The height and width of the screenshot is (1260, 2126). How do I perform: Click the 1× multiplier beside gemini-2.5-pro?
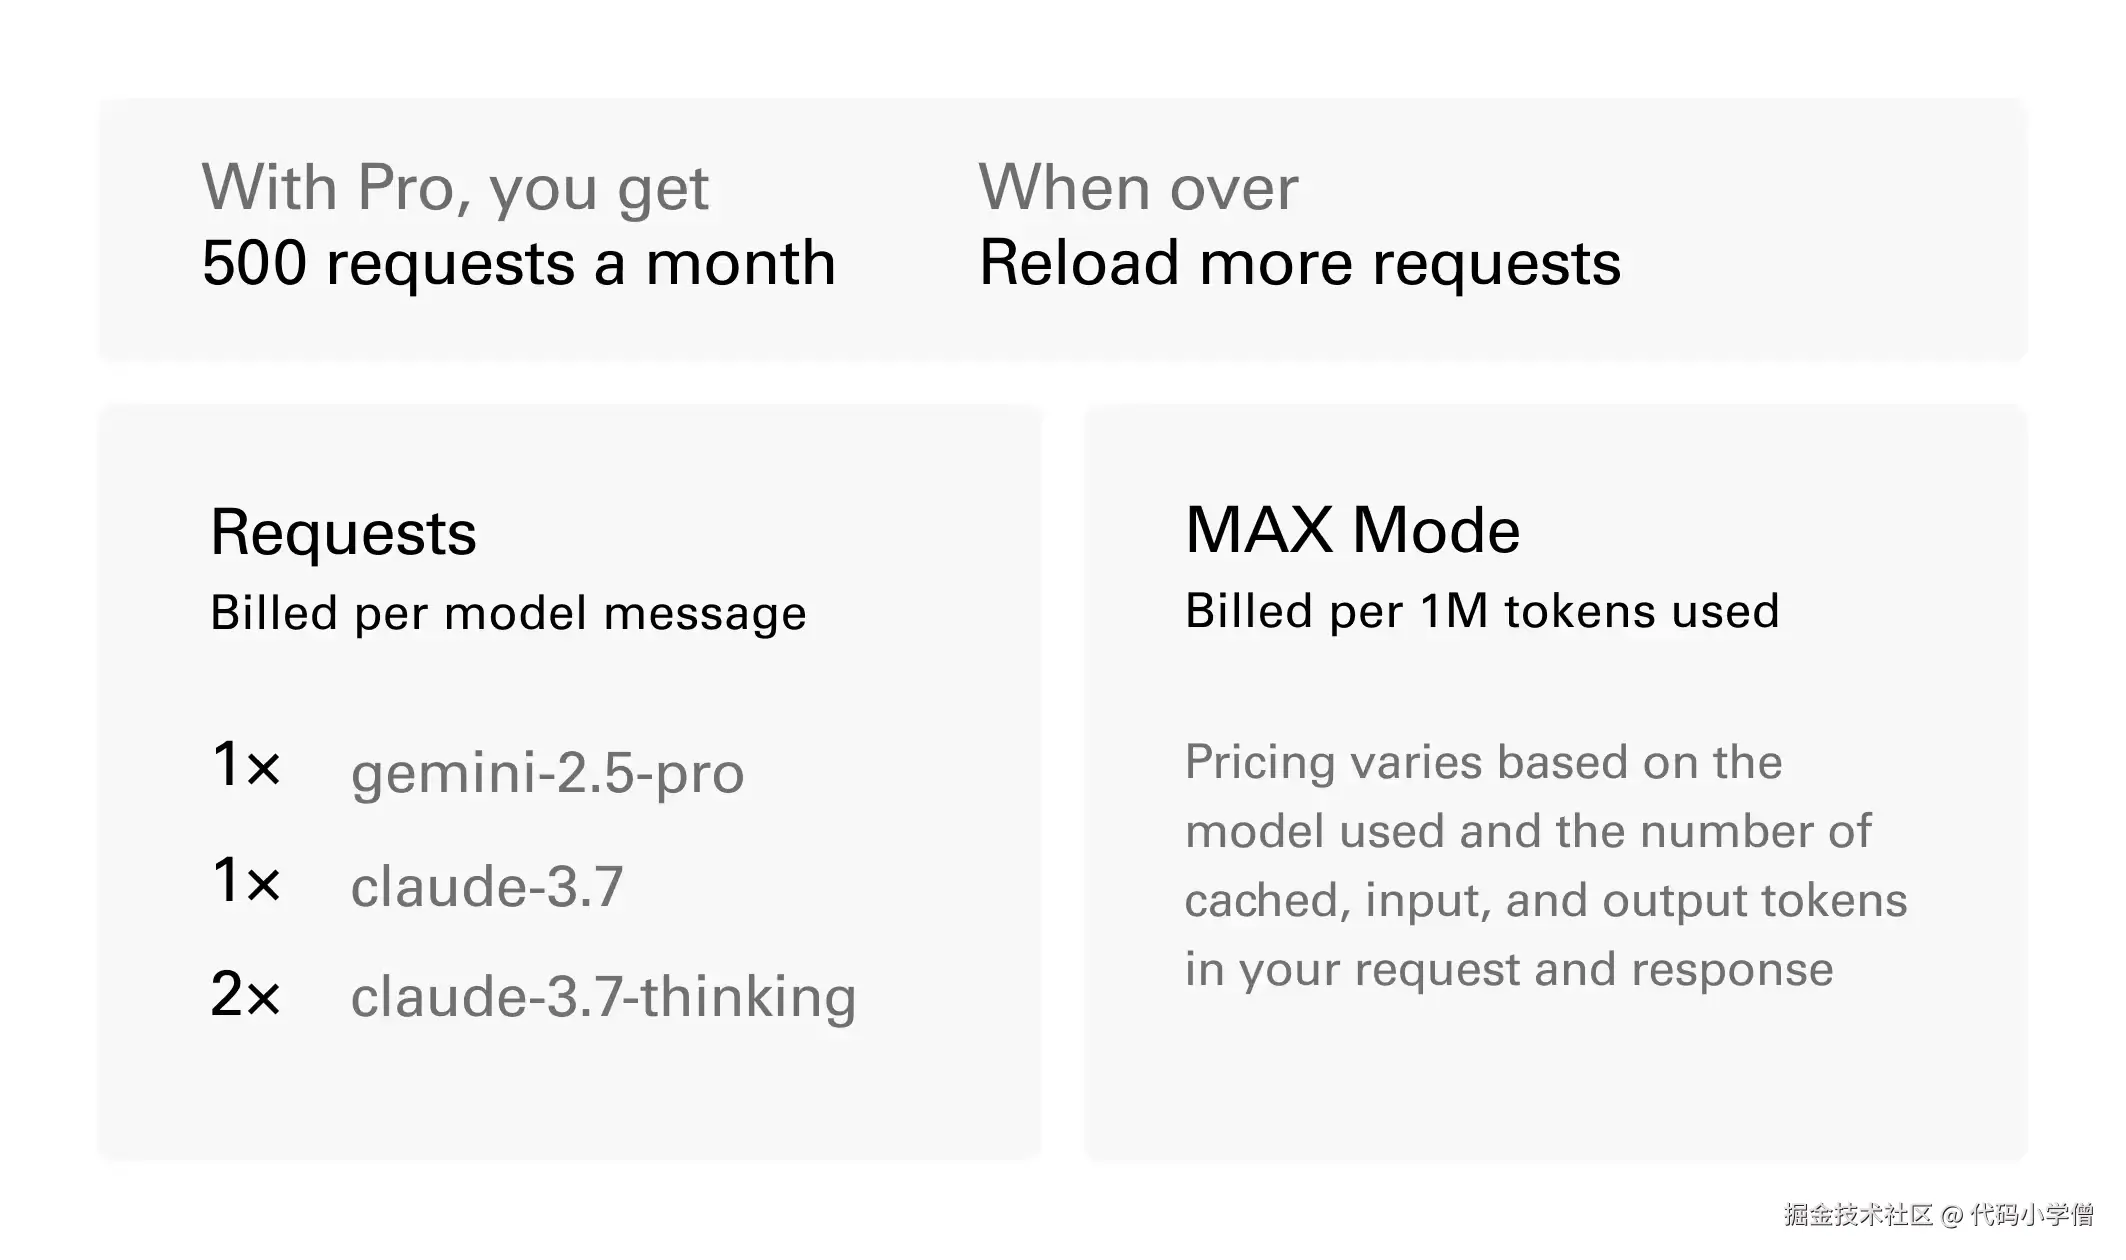click(246, 764)
